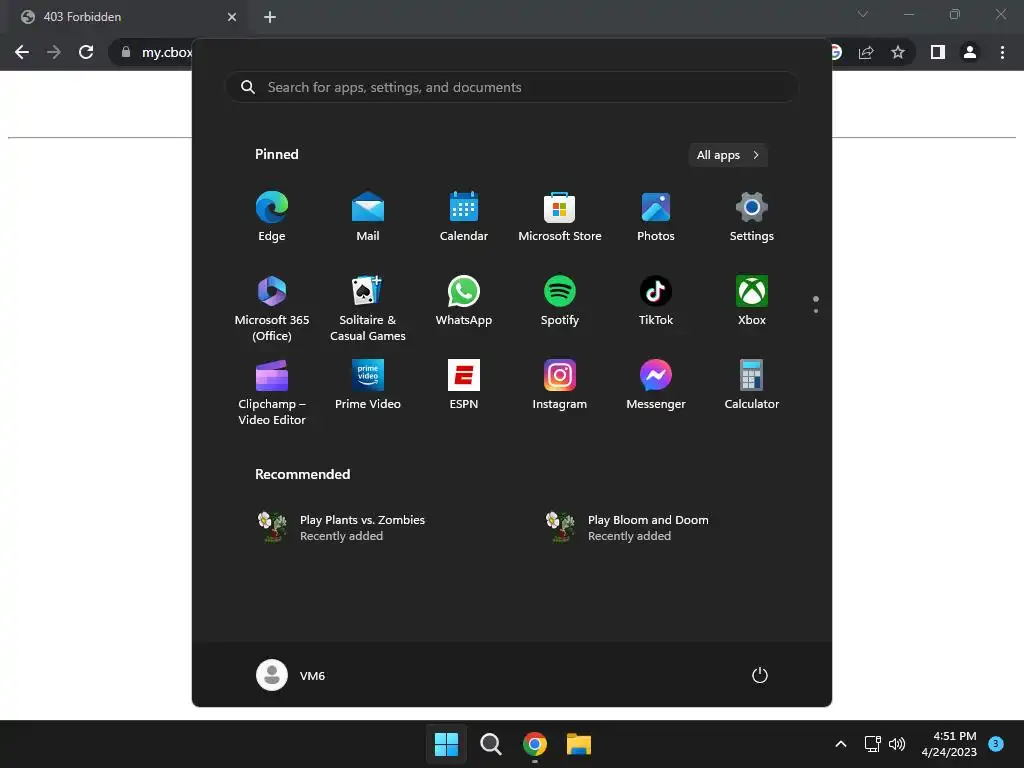
Task: Open network status tray icon
Action: click(872, 744)
